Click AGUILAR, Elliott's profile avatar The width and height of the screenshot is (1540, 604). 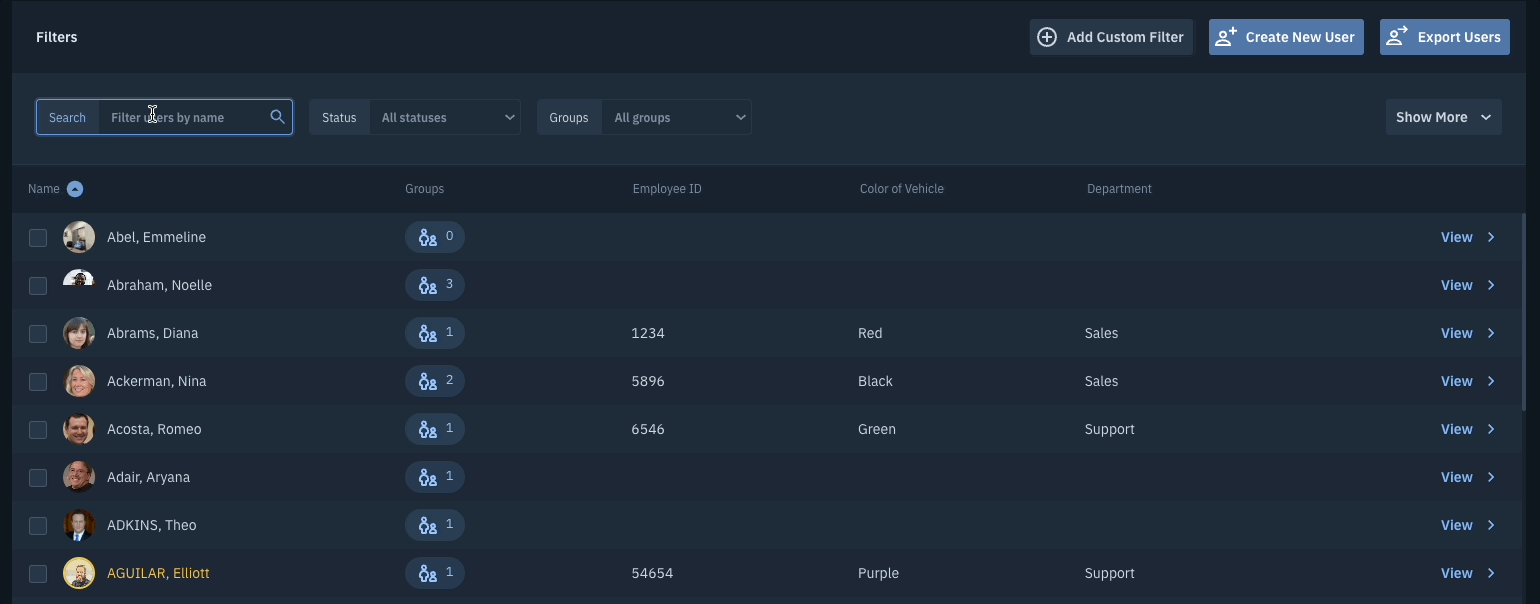point(79,573)
